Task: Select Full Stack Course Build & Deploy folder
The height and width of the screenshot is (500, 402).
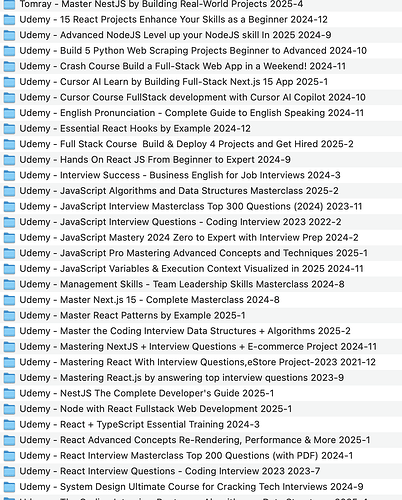Action: pyautogui.click(x=201, y=144)
